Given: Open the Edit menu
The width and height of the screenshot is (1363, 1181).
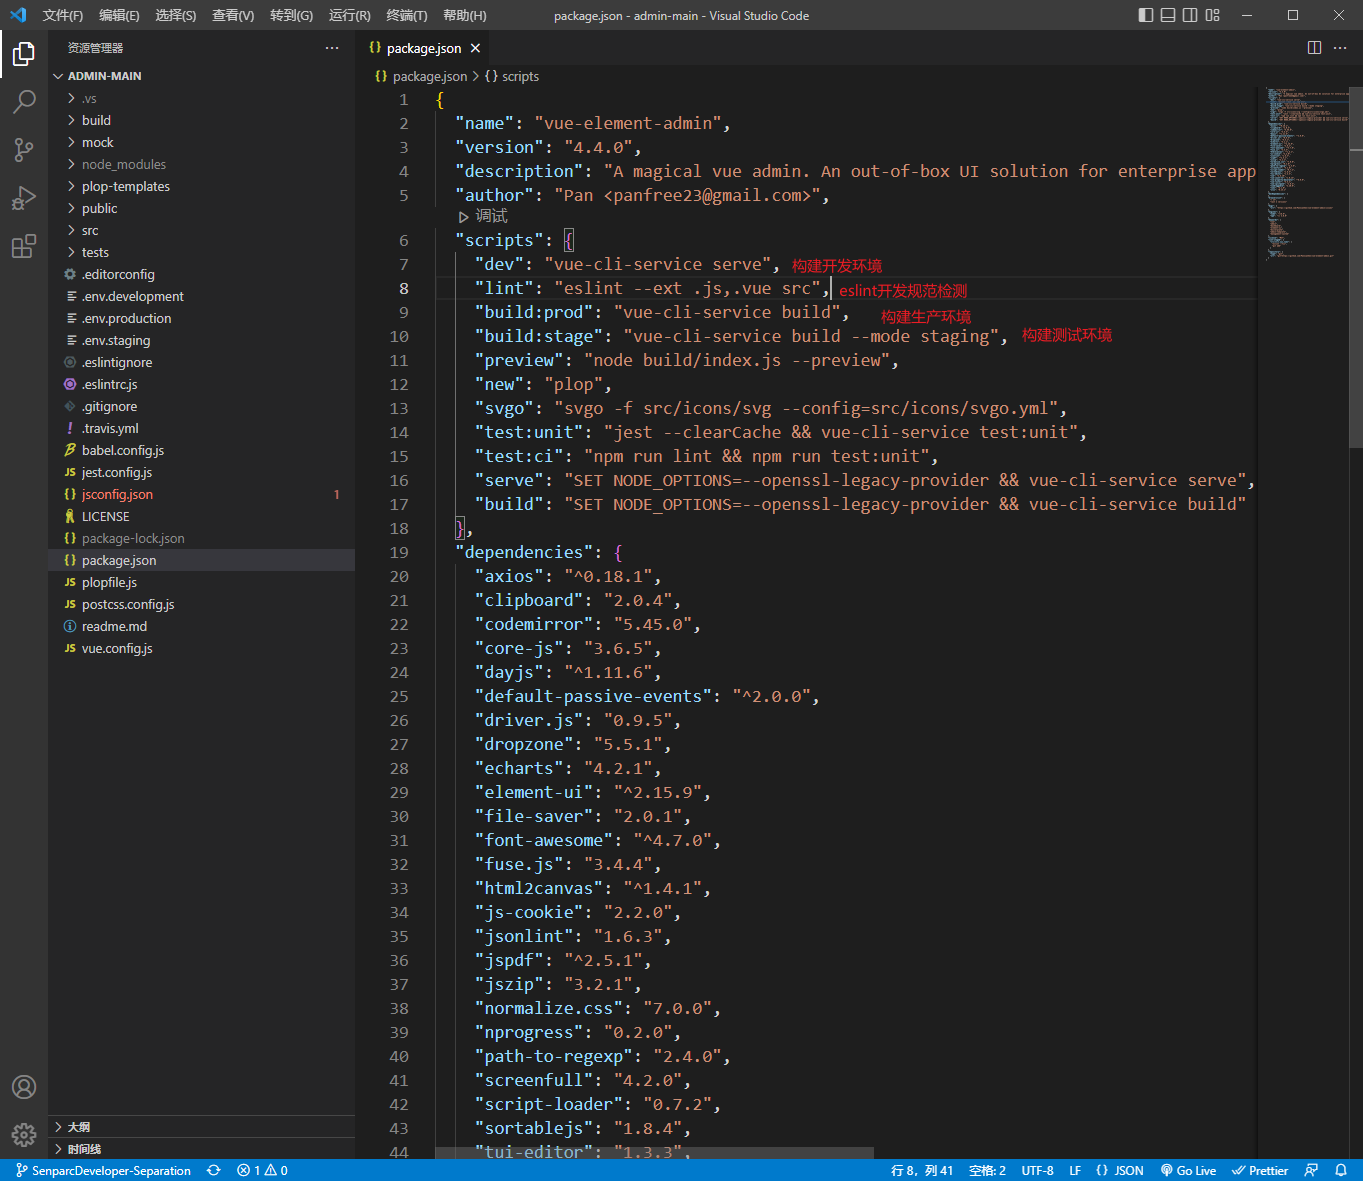Looking at the screenshot, I should point(119,15).
